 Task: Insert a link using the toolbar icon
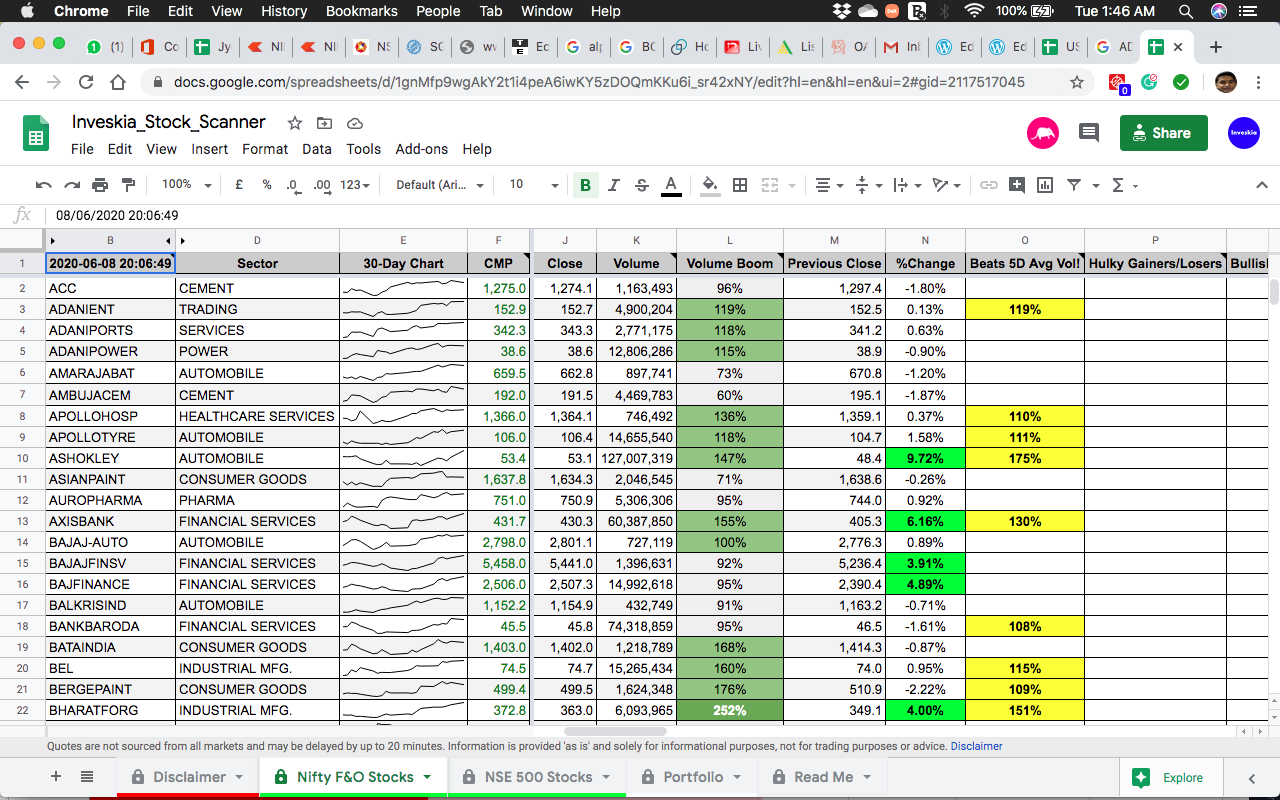coord(989,185)
